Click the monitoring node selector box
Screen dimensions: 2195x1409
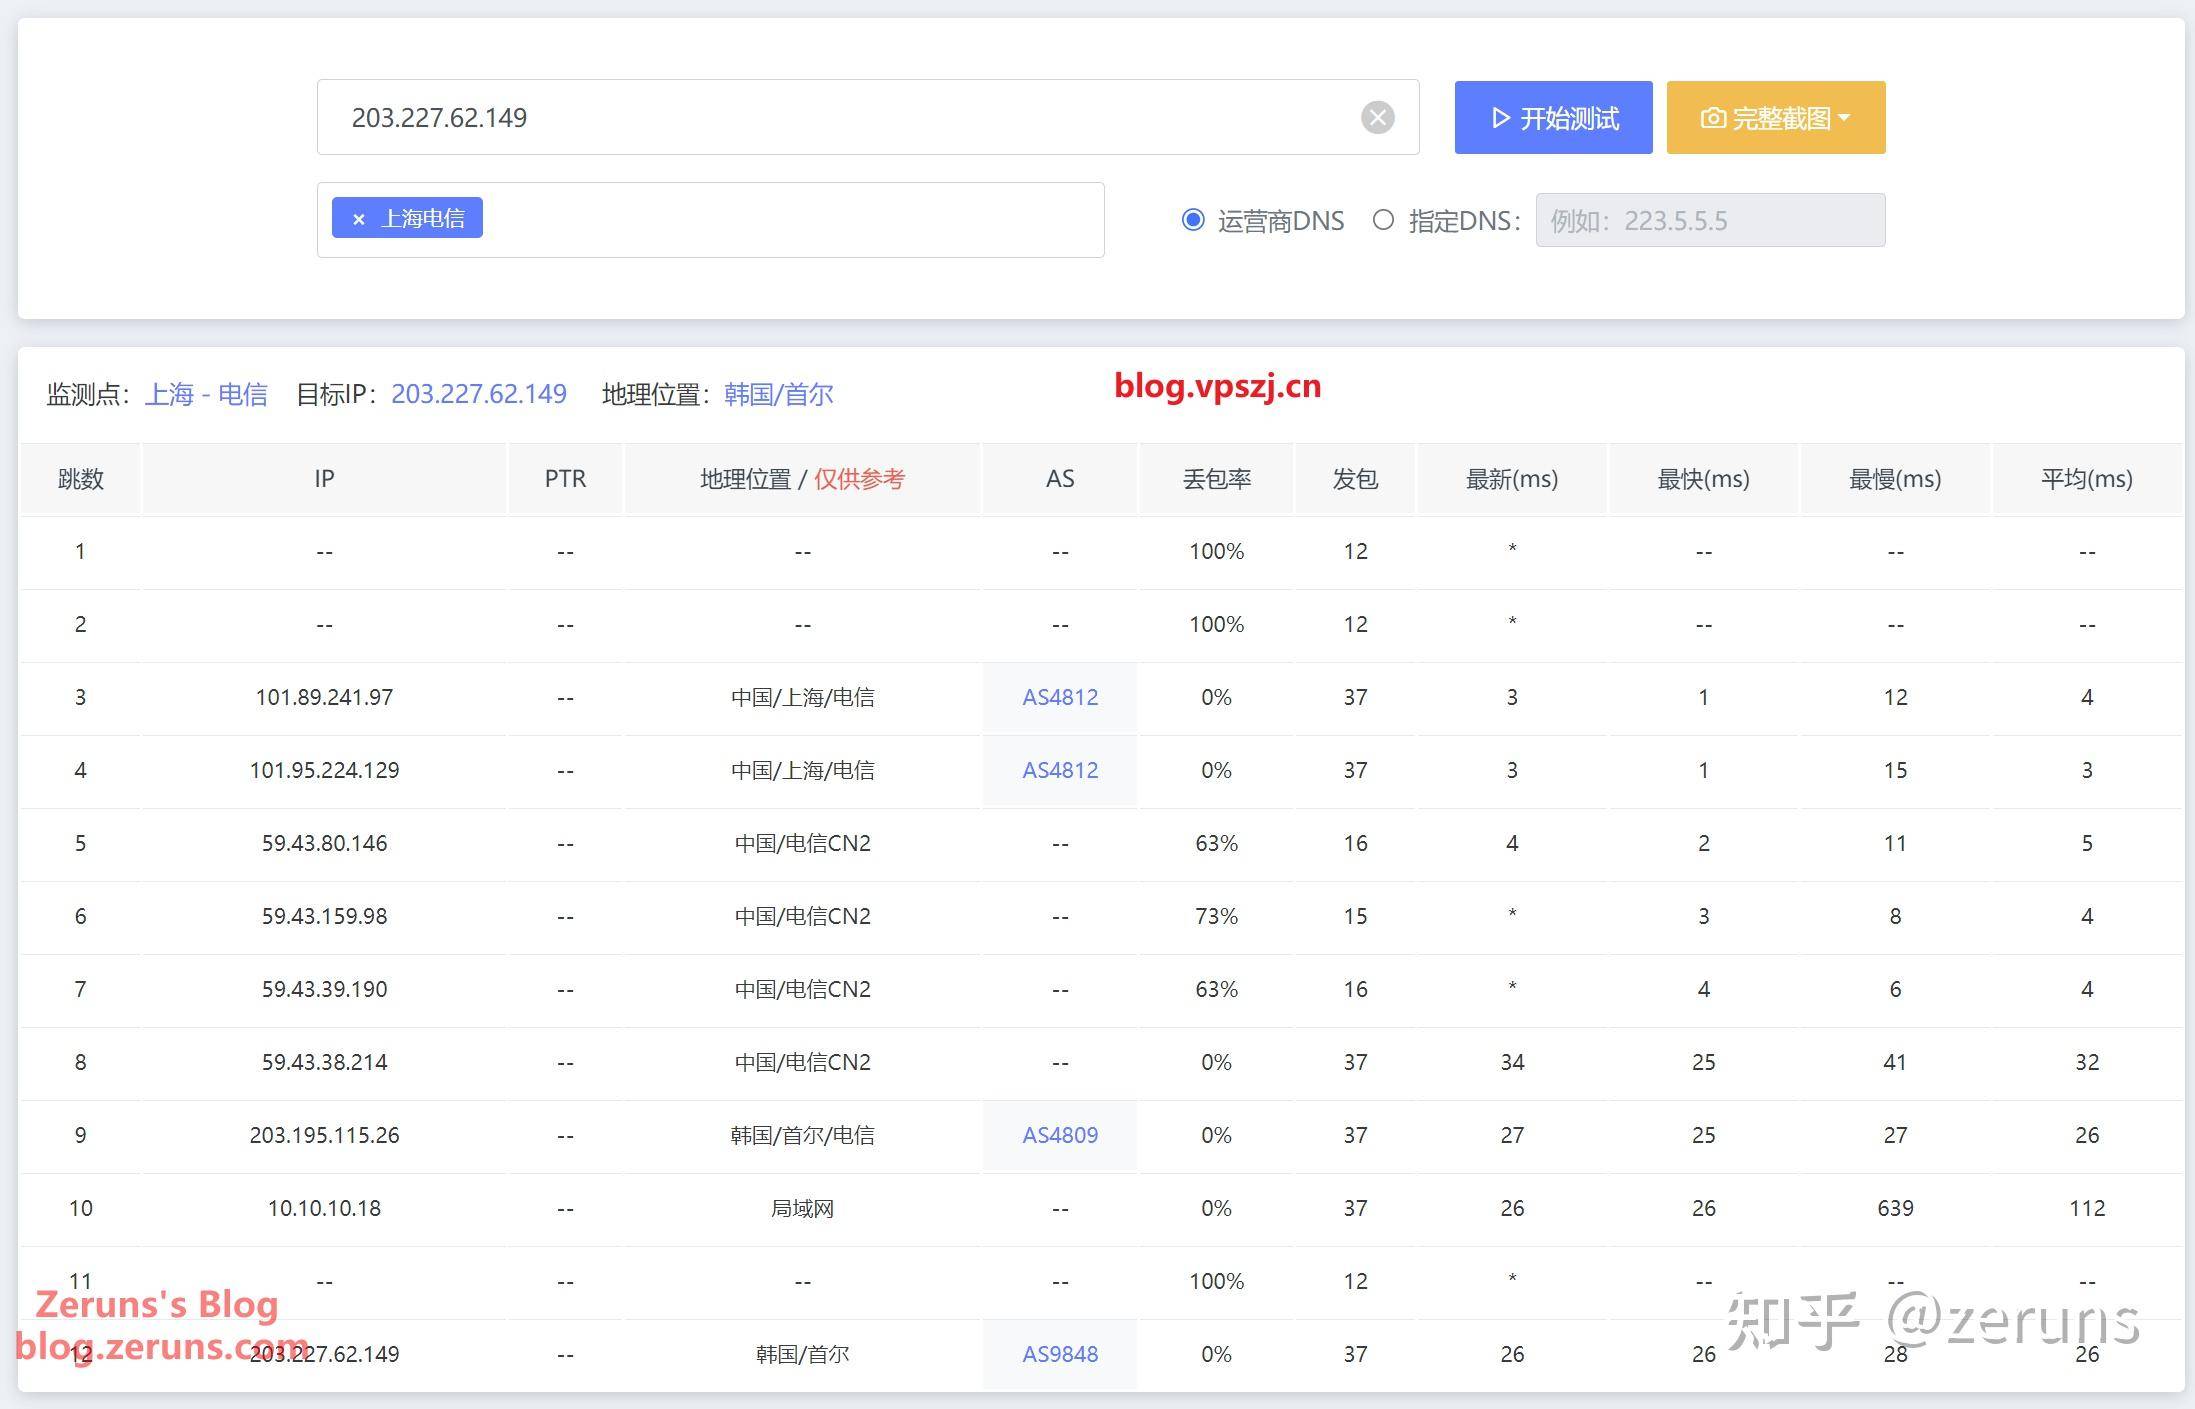pos(710,220)
